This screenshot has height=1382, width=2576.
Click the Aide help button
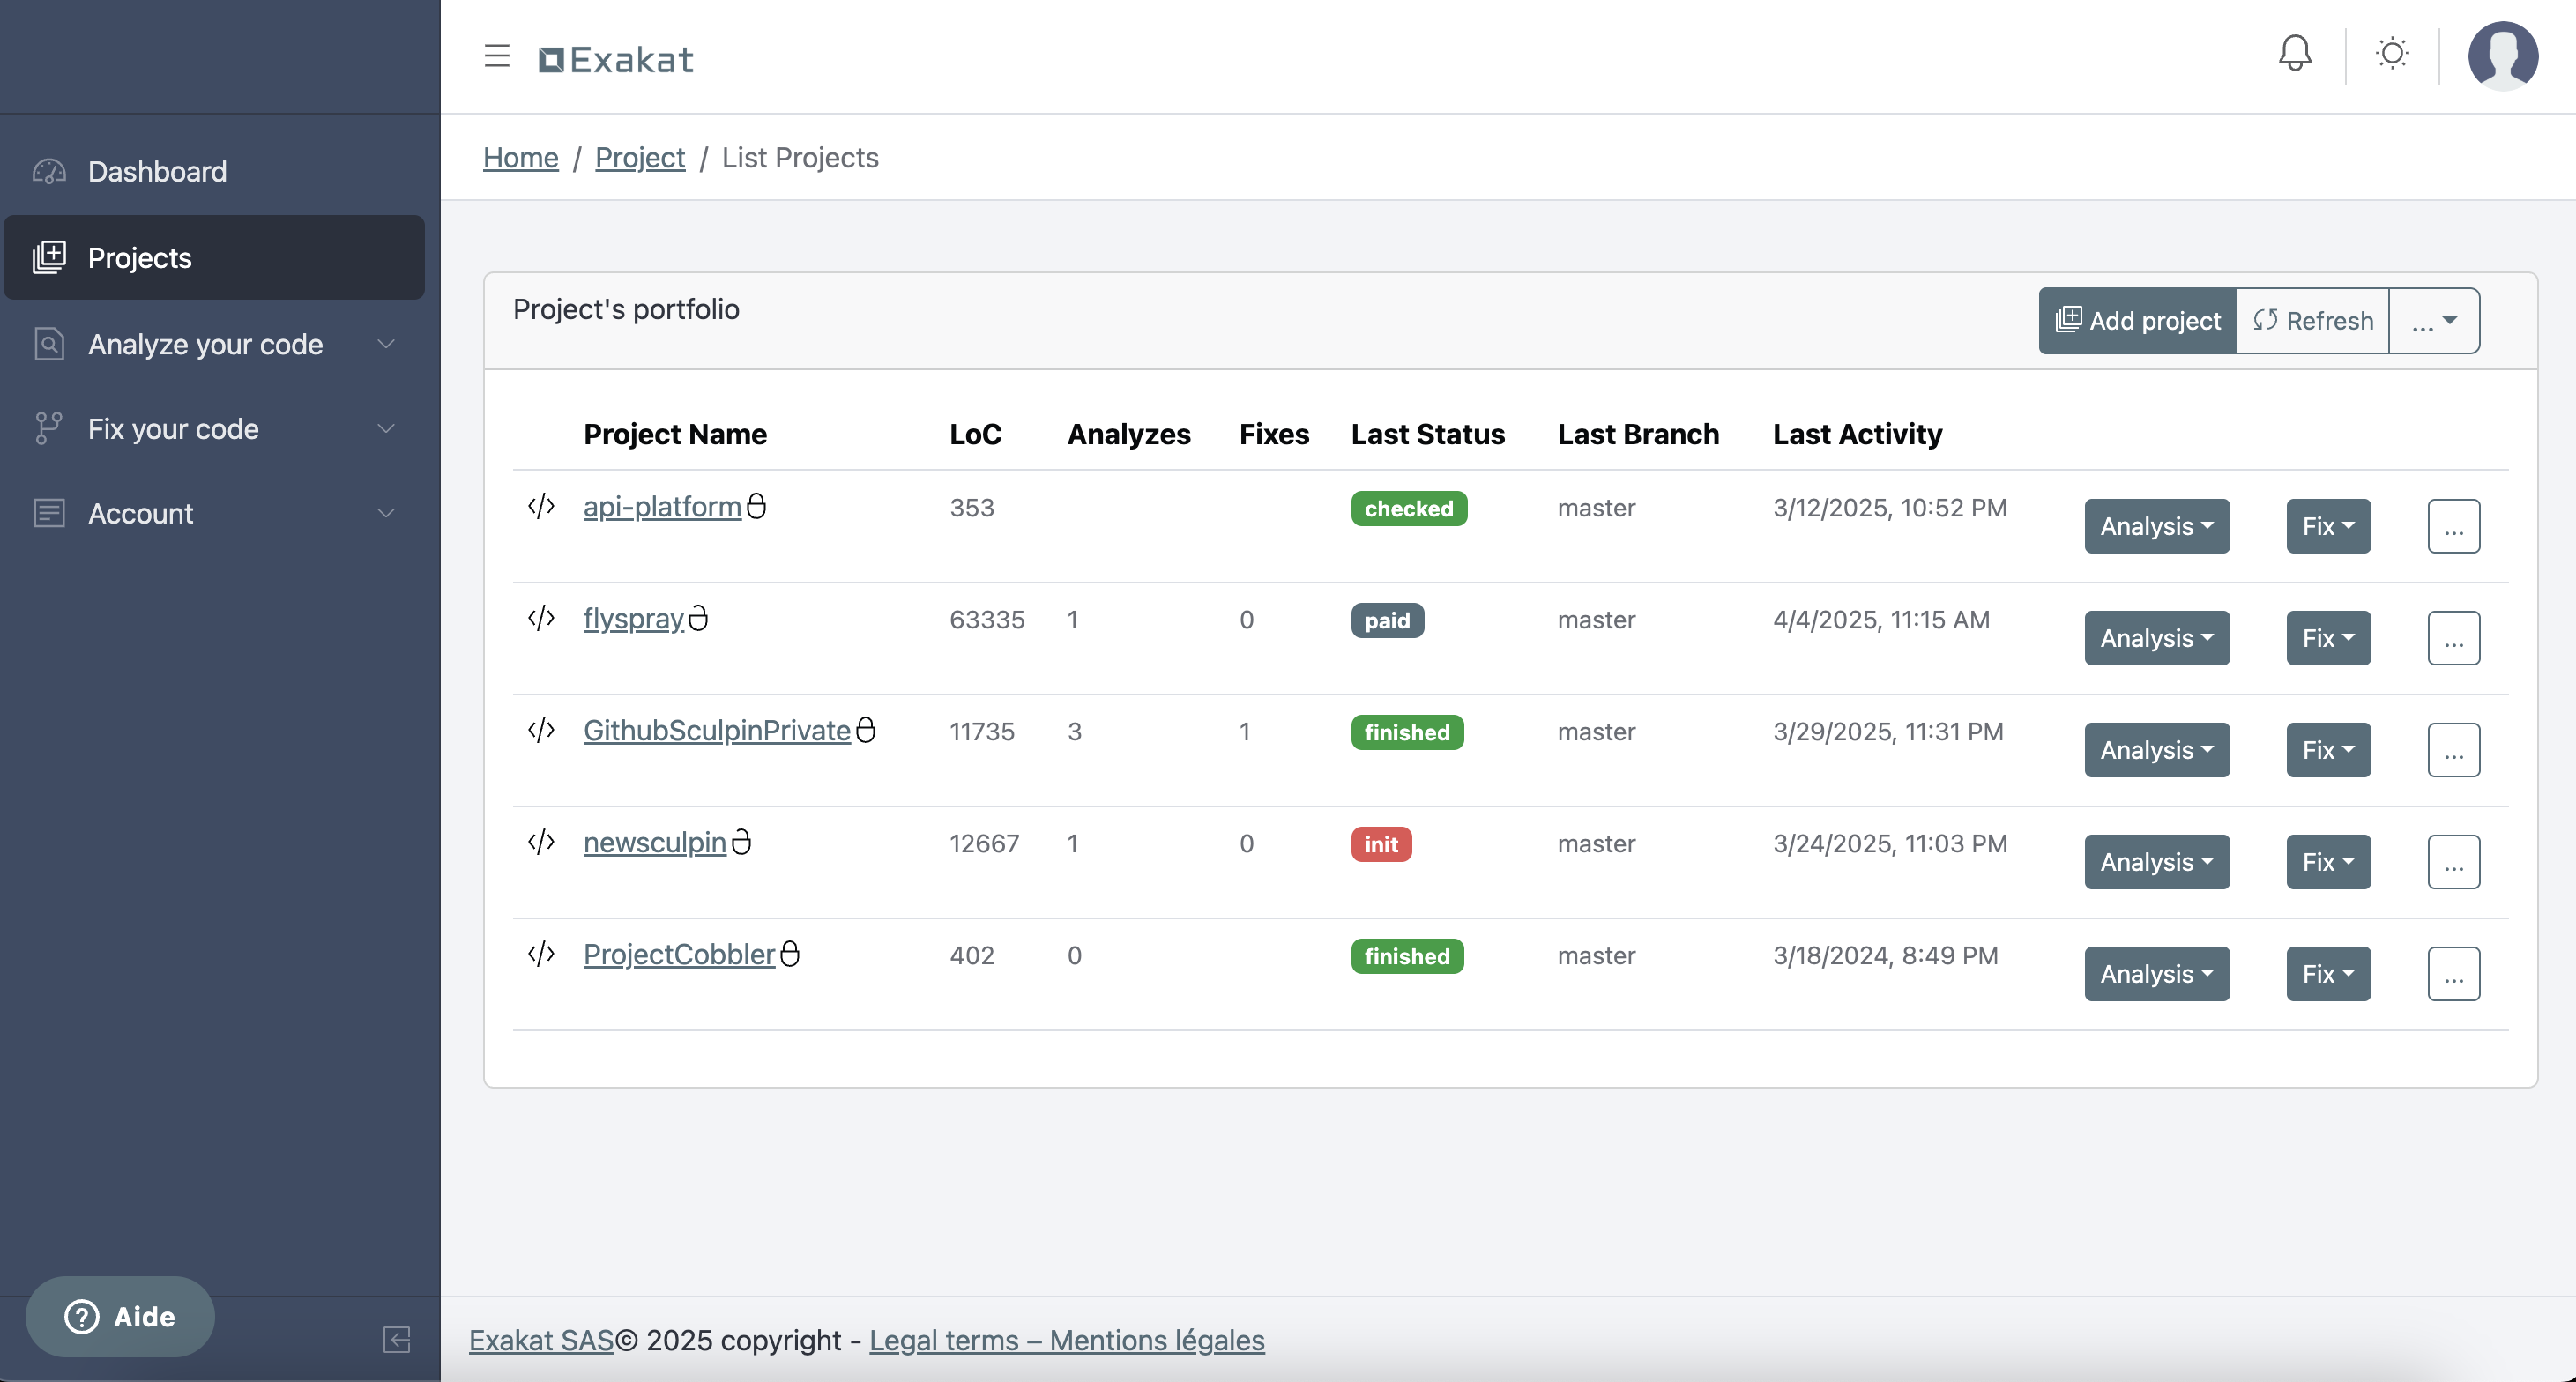tap(120, 1316)
